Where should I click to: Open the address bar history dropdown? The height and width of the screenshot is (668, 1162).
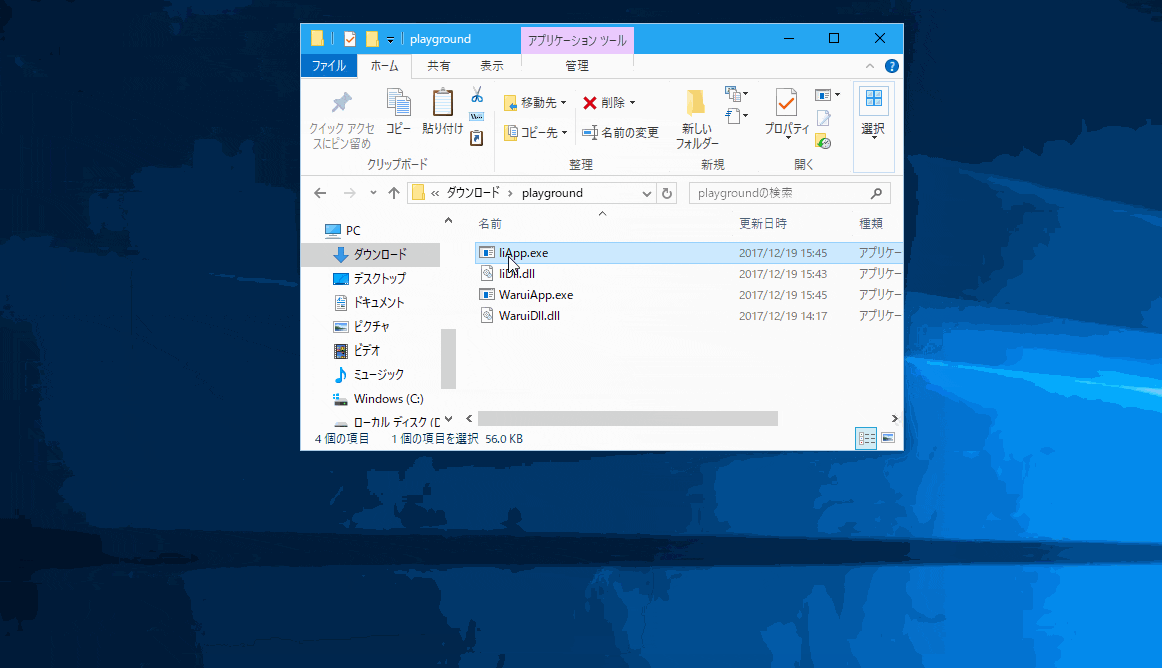647,194
